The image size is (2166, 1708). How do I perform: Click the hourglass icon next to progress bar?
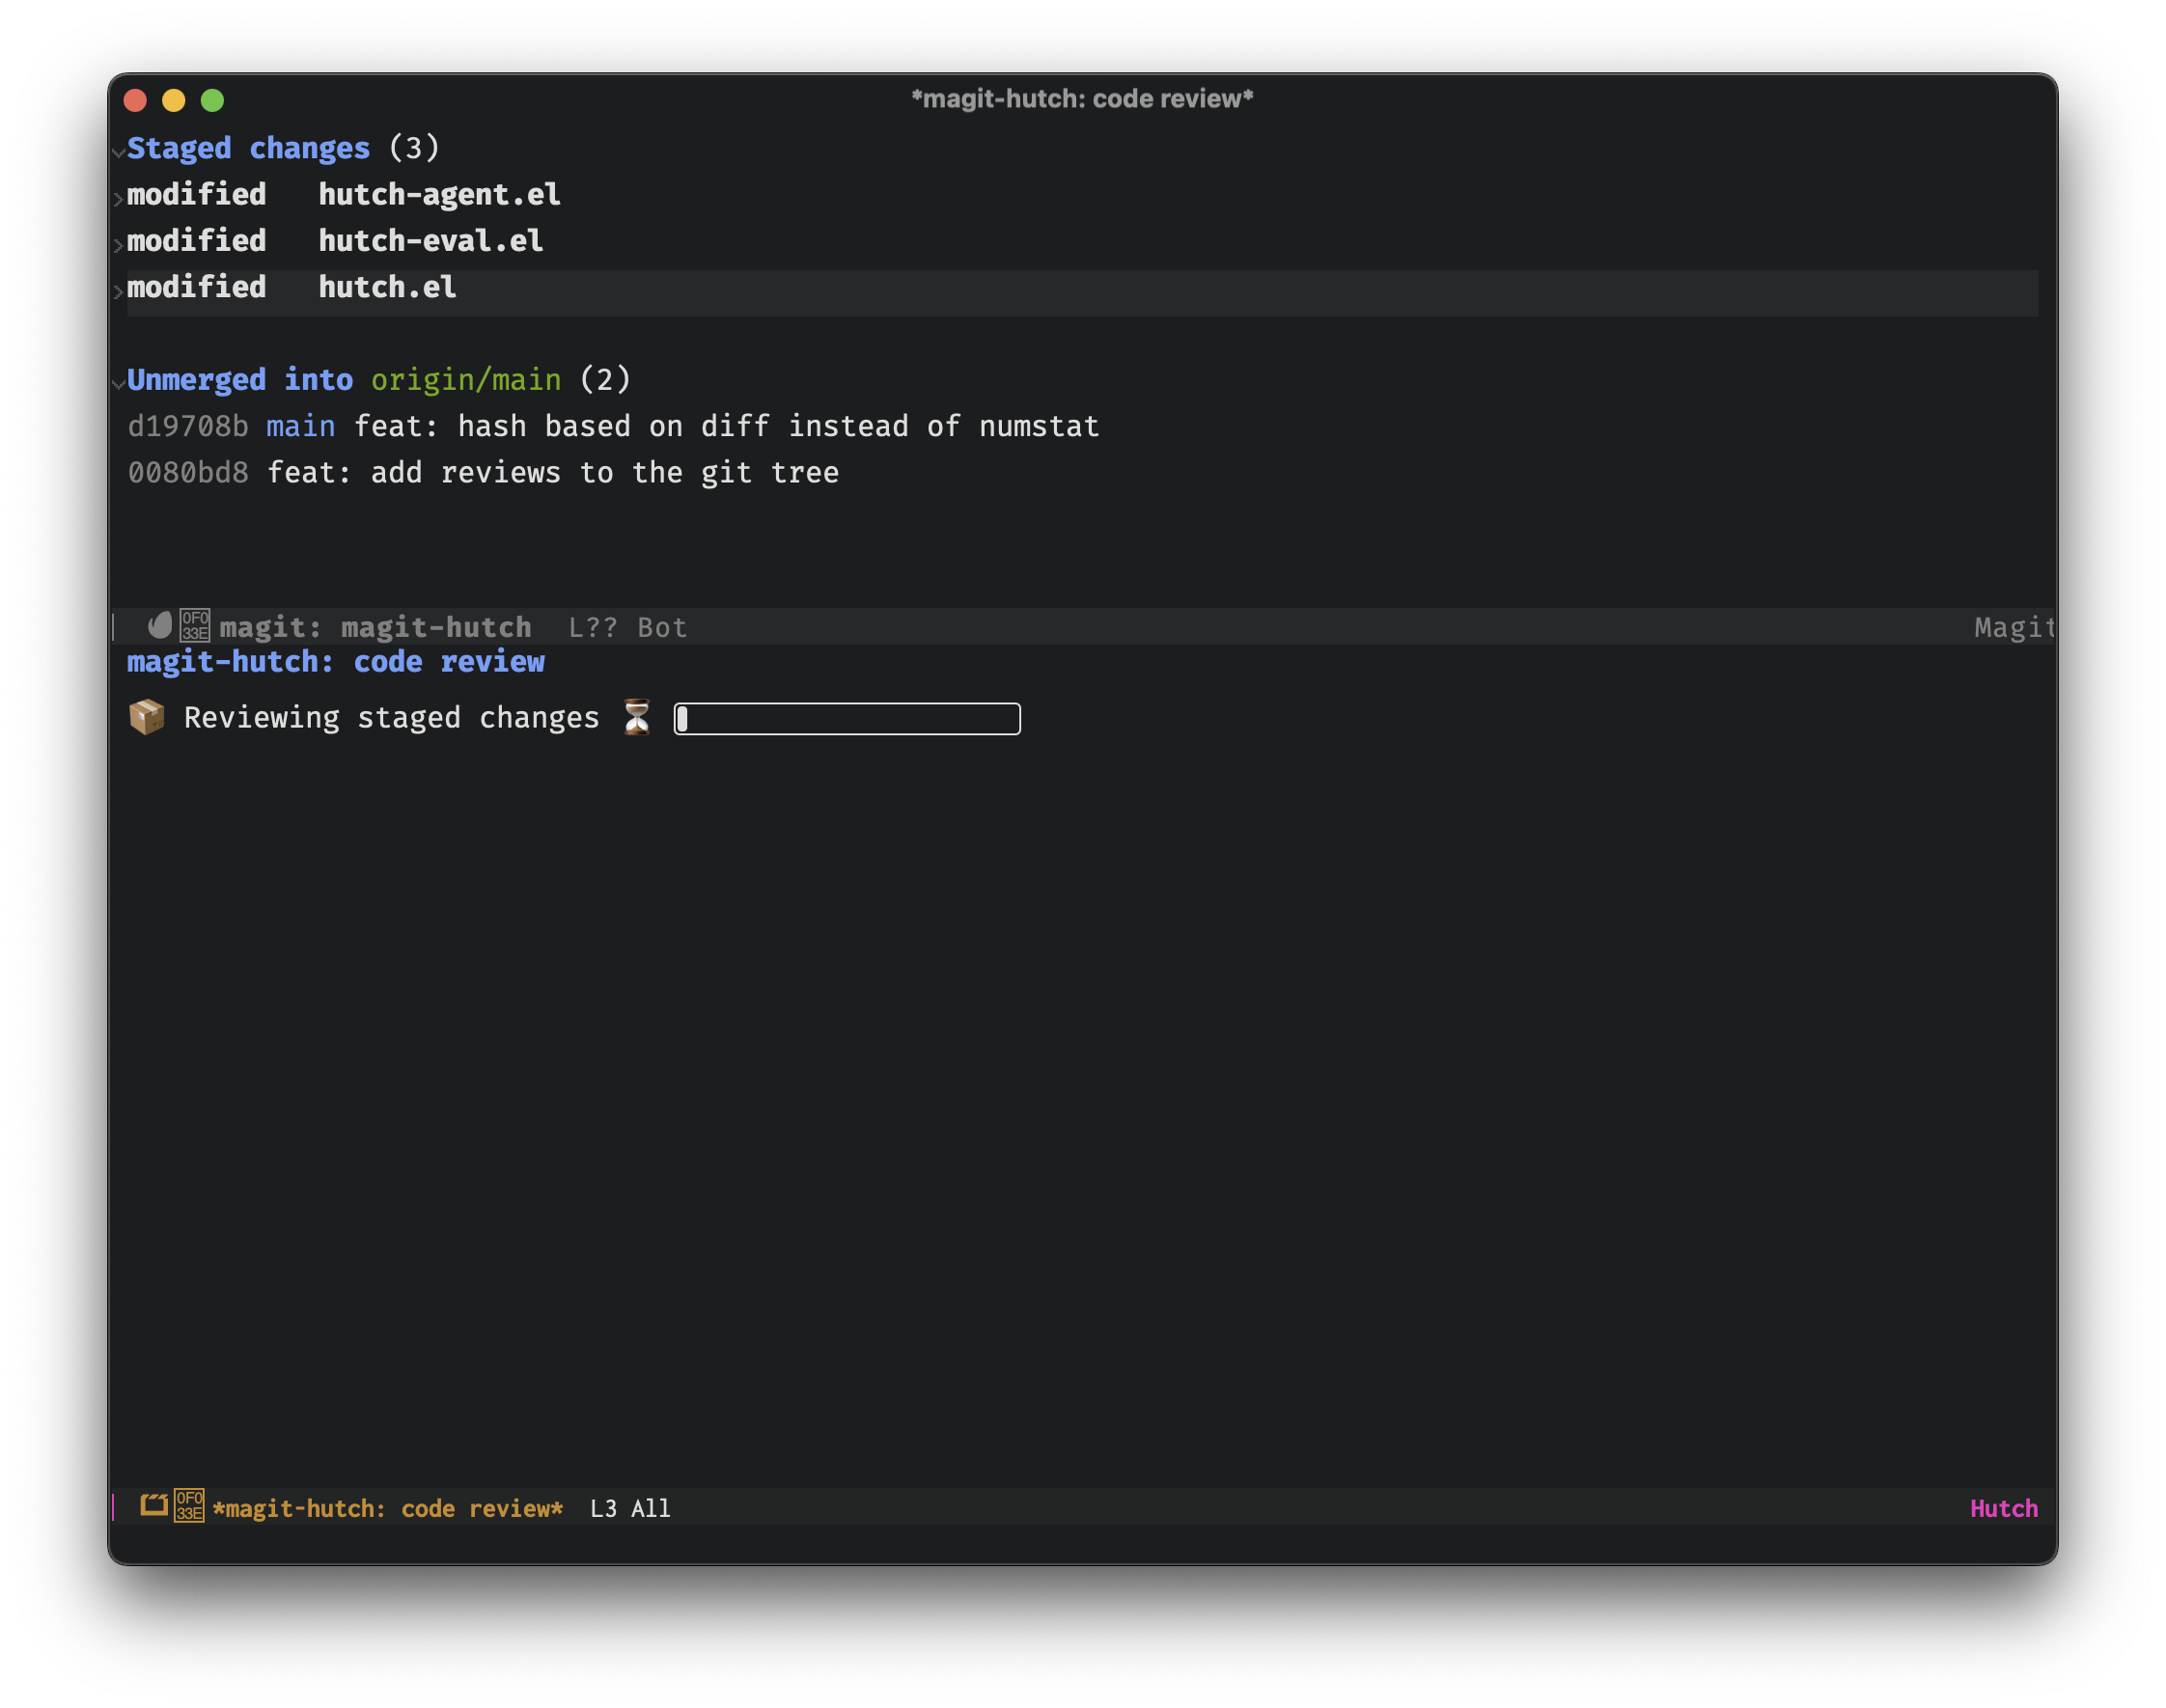(637, 717)
